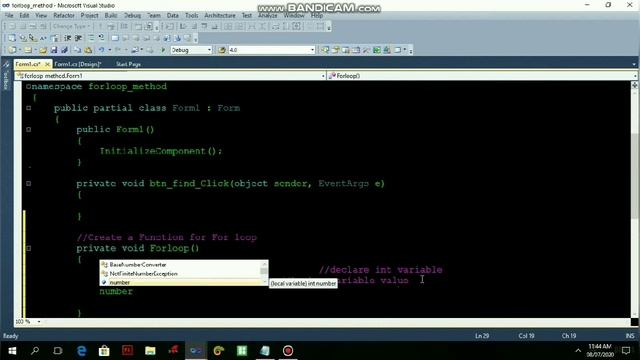Viewport: 640px width, 360px height.
Task: Close the Form1.cs tab
Action: [47, 64]
